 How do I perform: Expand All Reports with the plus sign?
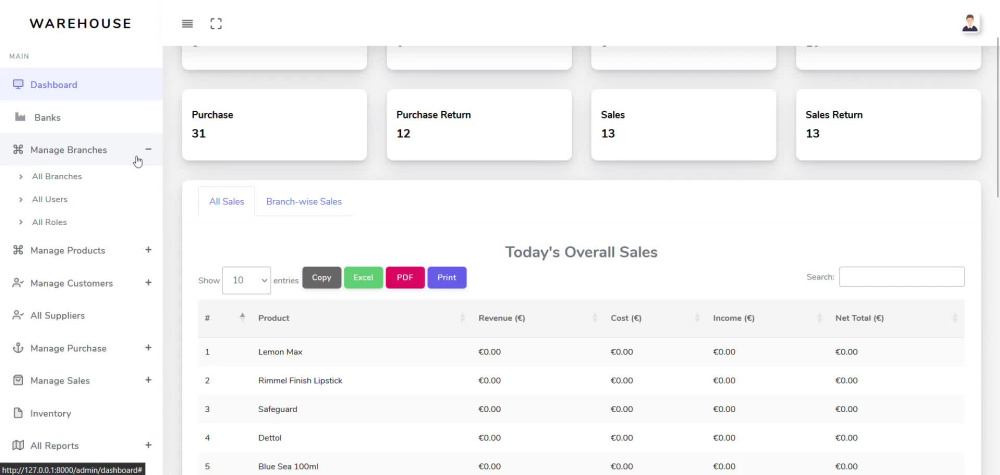(148, 445)
